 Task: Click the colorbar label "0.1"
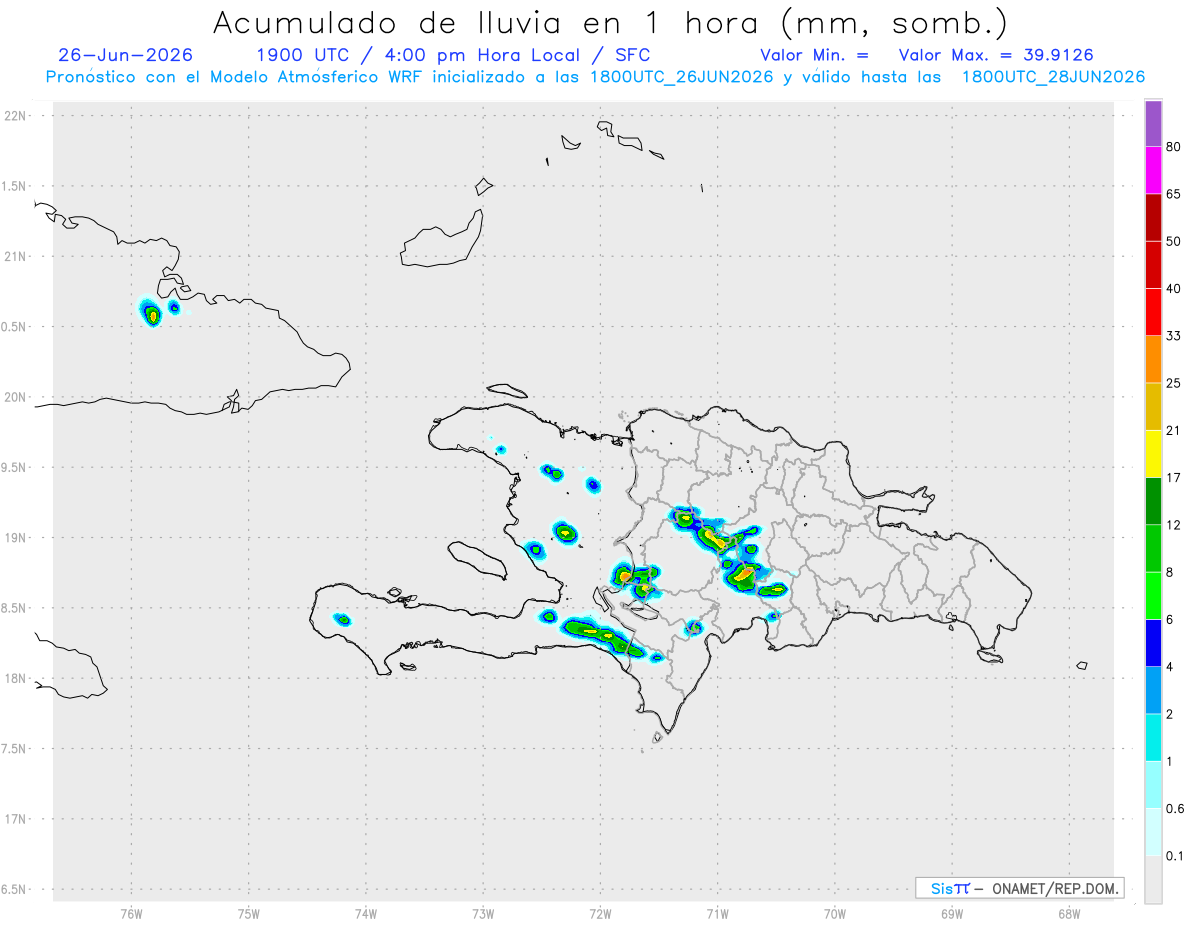coord(1176,856)
